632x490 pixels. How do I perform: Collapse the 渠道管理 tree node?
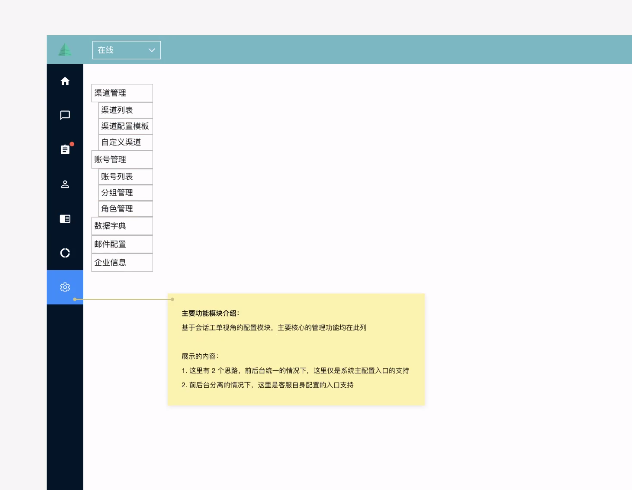point(121,92)
